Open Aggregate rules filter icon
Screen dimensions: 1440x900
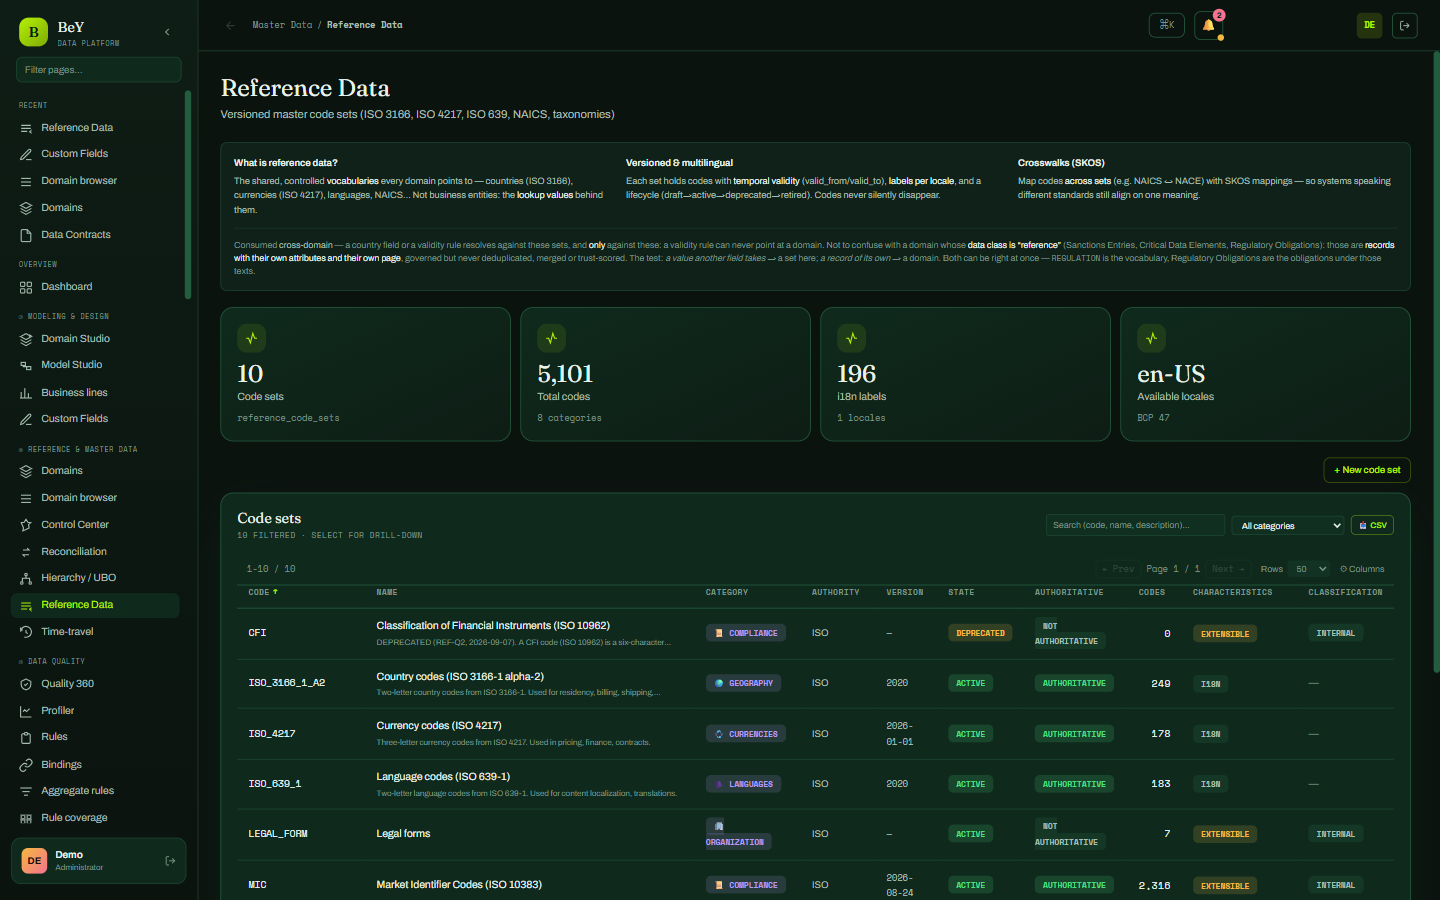pos(26,791)
